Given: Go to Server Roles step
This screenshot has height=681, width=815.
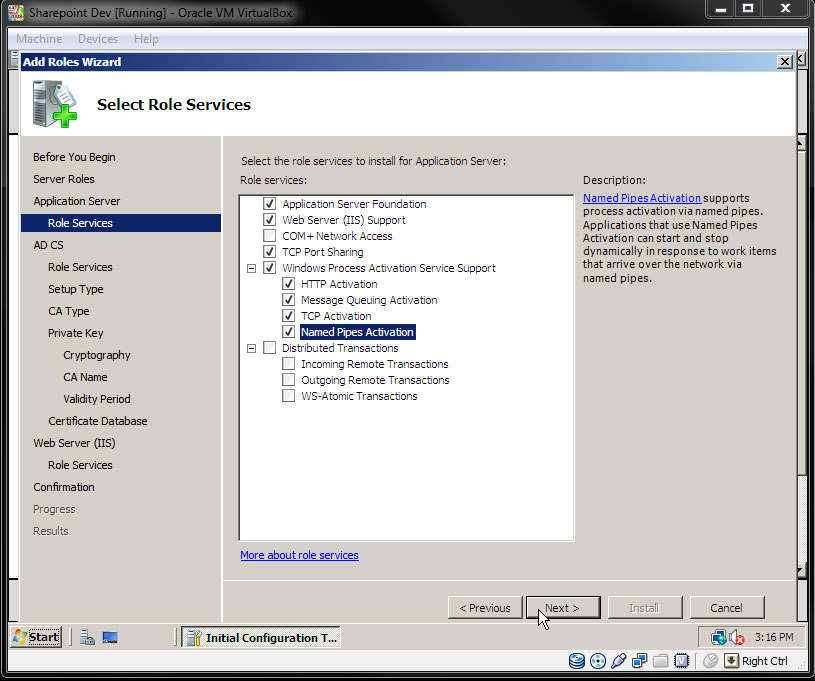Looking at the screenshot, I should point(64,179).
